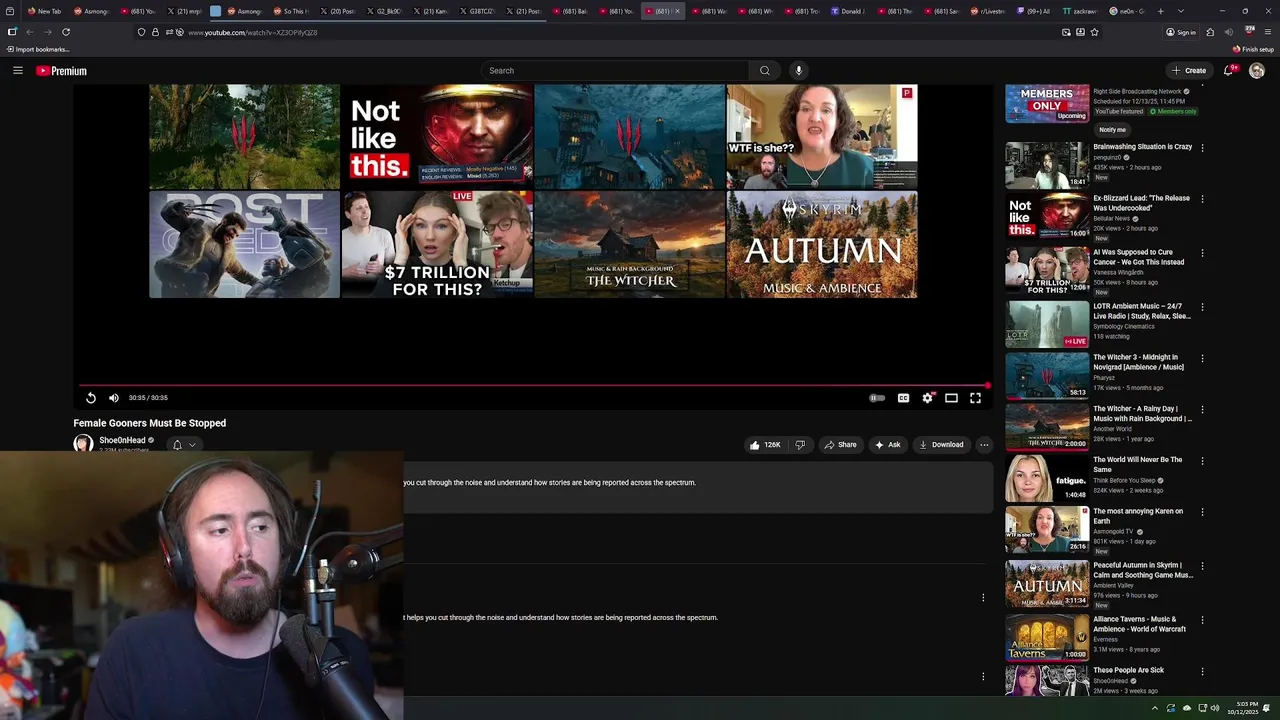Enter full screen mode
The width and height of the screenshot is (1280, 720).
click(975, 398)
